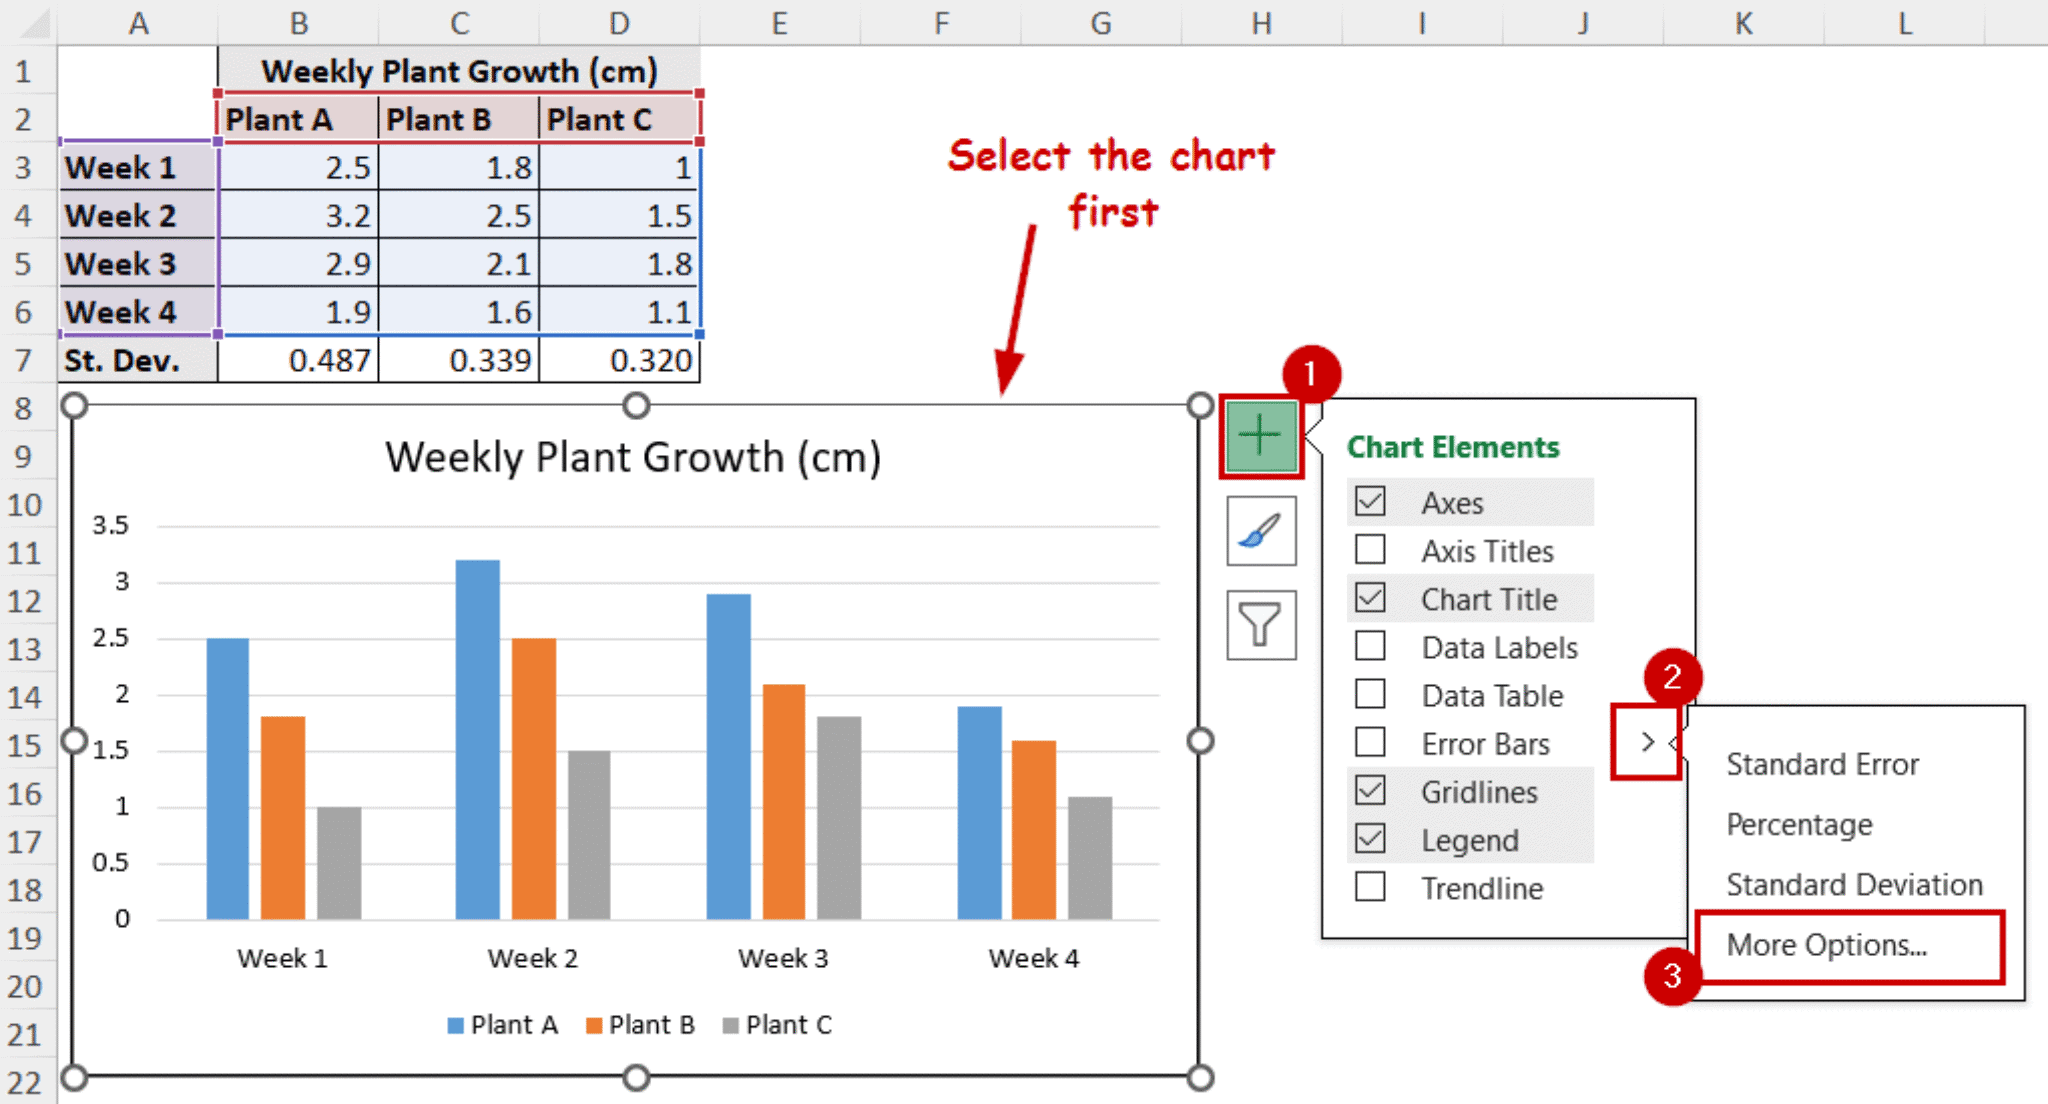The image size is (2048, 1104).
Task: Click the chart title Weekly Plant Growth
Action: (634, 457)
